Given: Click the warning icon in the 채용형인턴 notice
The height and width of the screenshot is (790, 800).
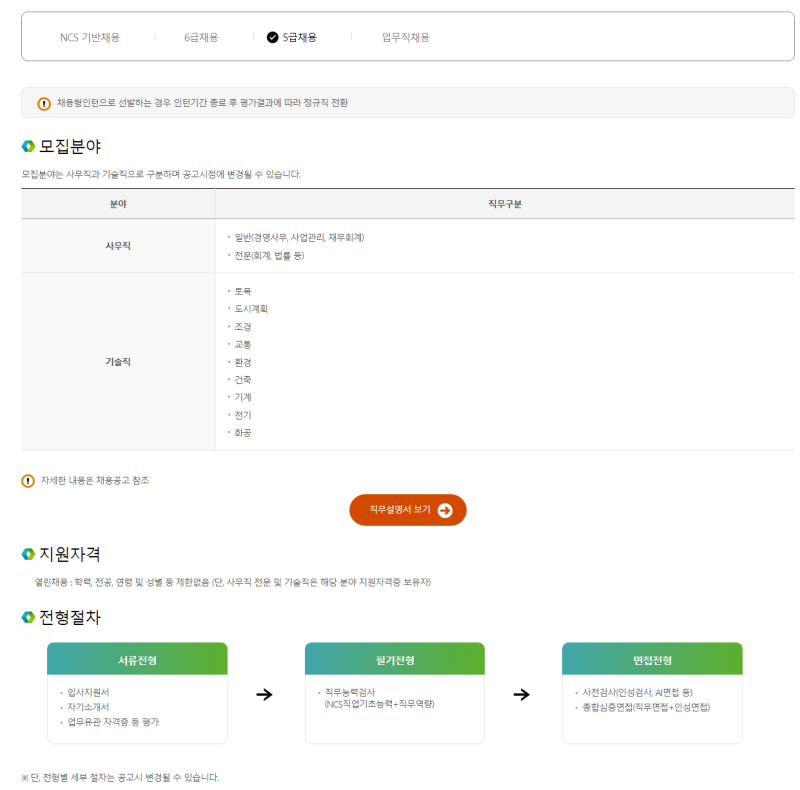Looking at the screenshot, I should pos(44,104).
